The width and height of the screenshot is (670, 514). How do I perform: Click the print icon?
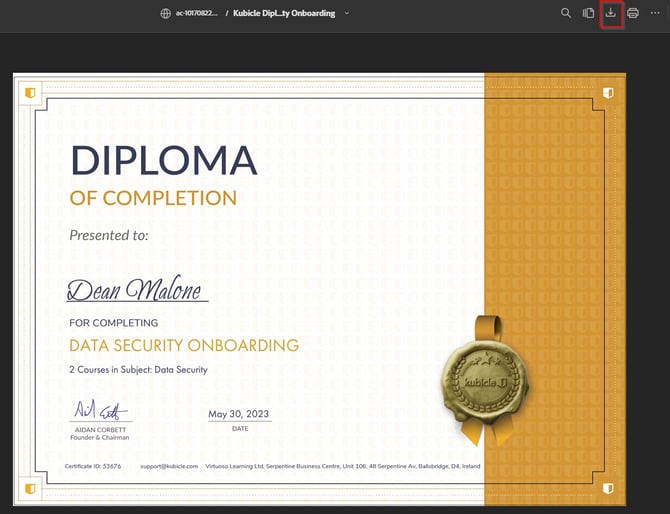tap(633, 13)
